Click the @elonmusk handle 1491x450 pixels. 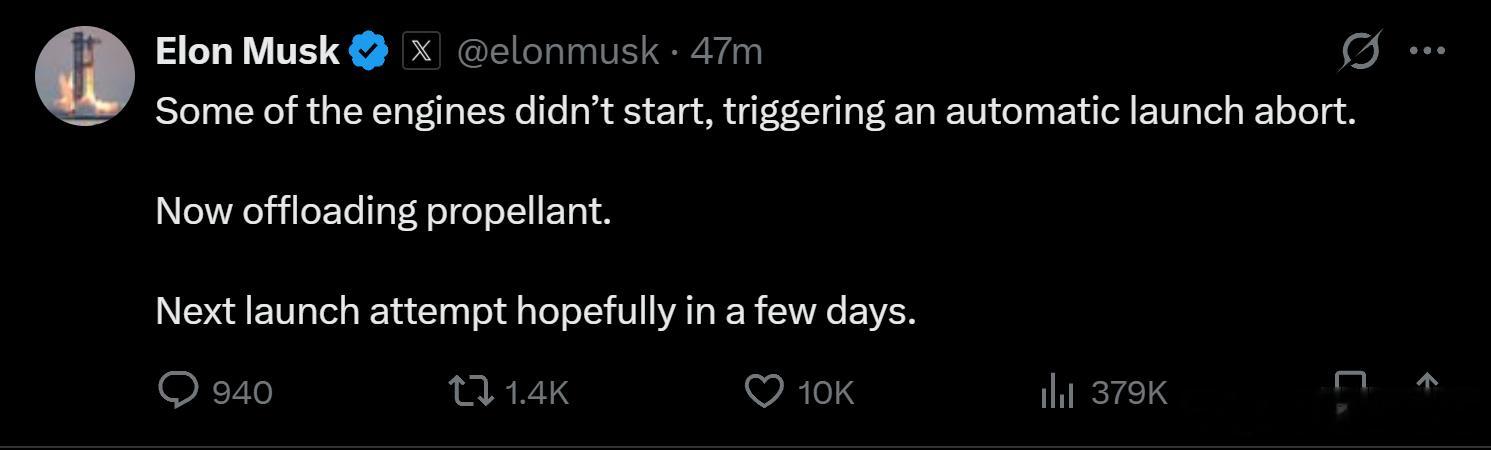pos(558,50)
